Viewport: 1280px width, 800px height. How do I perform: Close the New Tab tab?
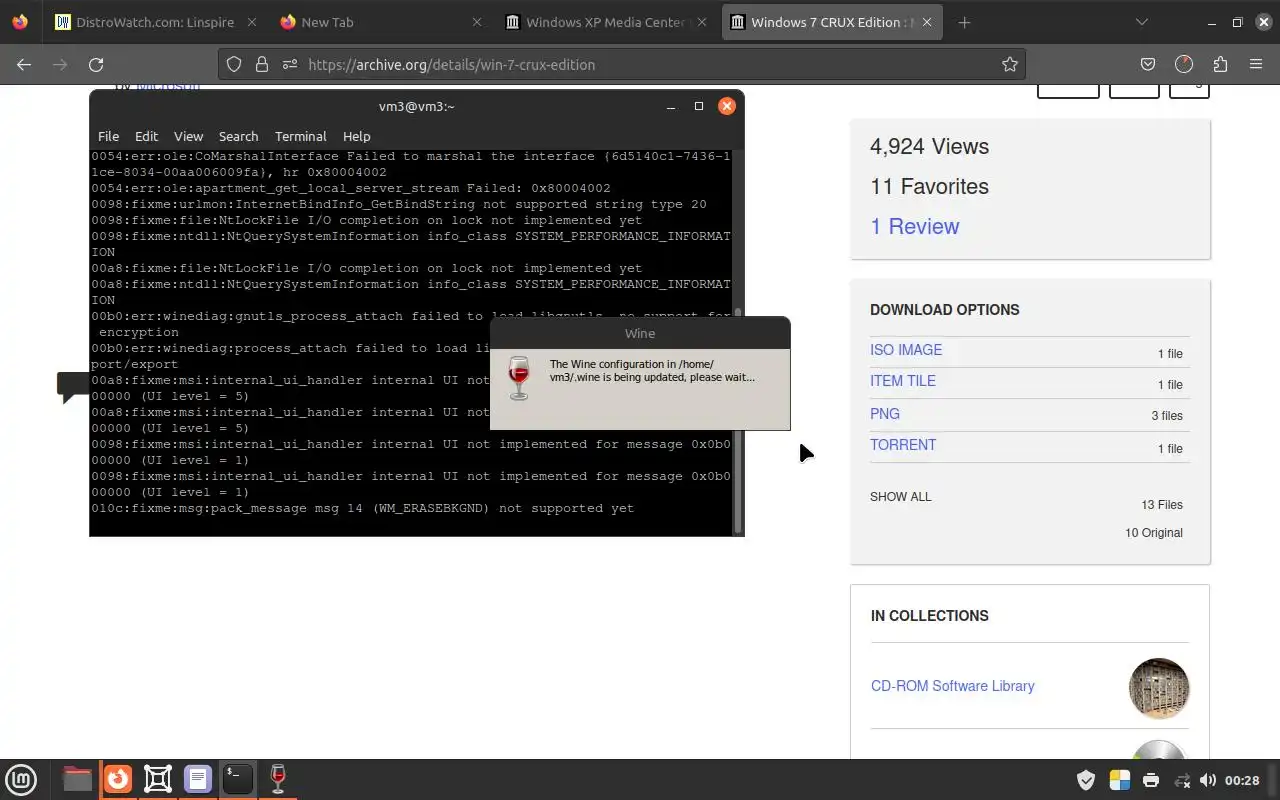[x=476, y=22]
